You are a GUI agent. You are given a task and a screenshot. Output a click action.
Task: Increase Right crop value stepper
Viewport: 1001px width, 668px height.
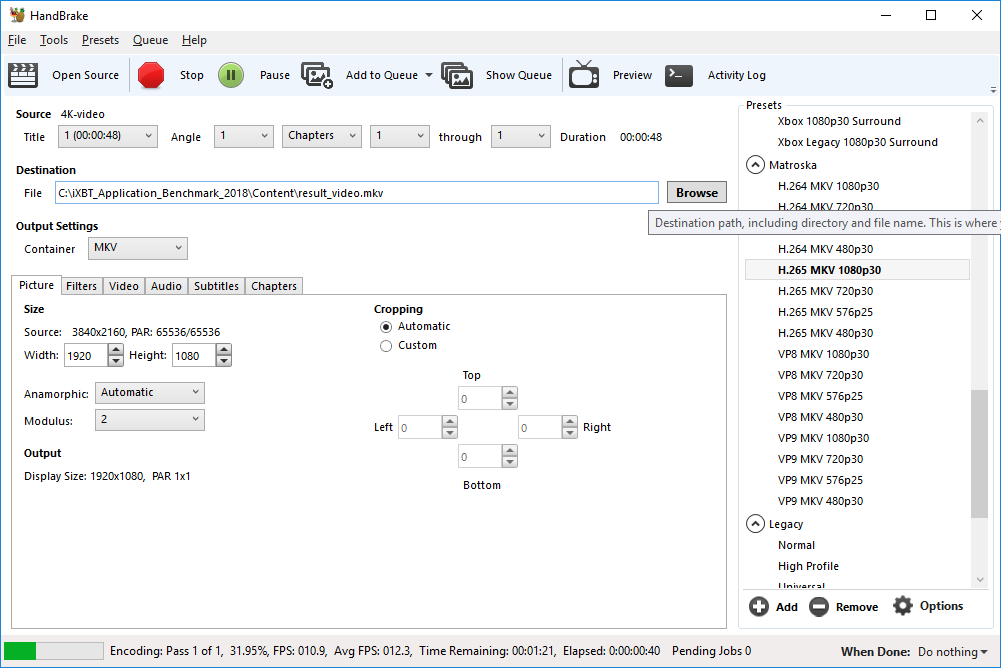click(x=570, y=421)
